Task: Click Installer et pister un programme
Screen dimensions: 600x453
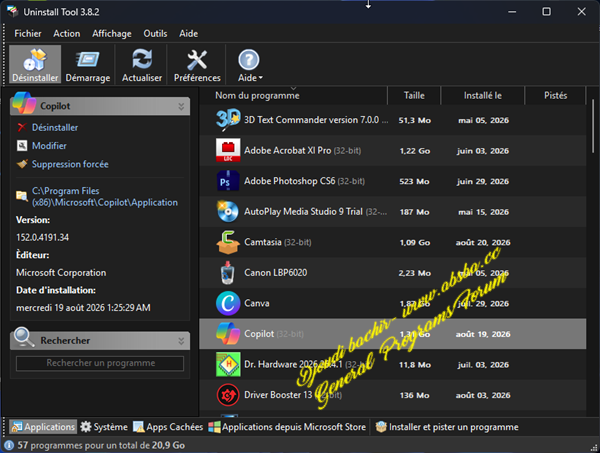Action: click(x=447, y=427)
